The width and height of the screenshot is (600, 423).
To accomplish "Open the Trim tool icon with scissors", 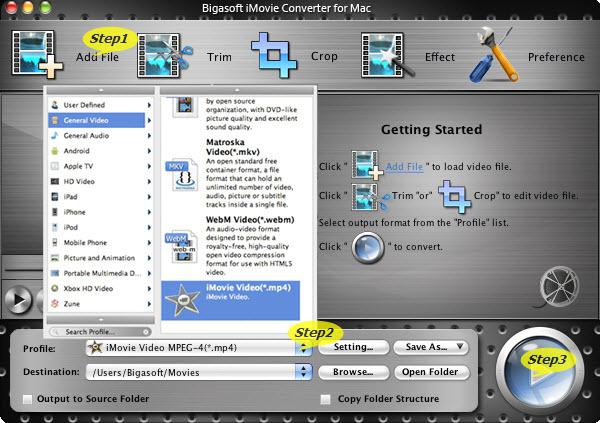I will [164, 55].
